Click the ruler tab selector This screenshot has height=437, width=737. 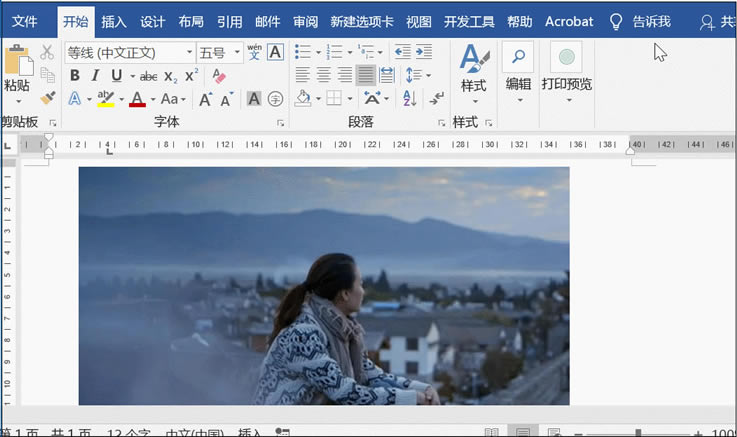pos(8,145)
